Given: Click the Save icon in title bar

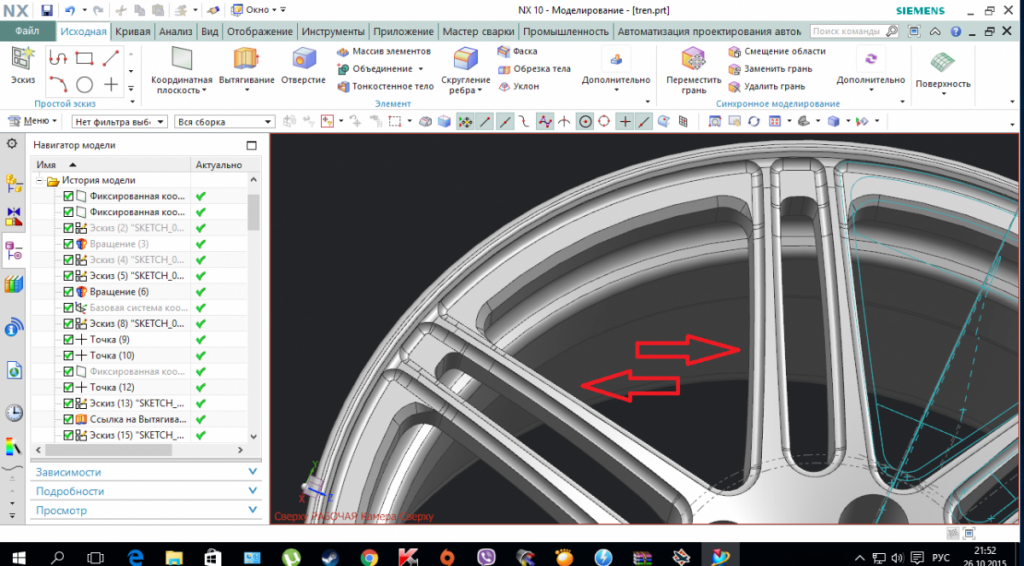Looking at the screenshot, I should click(46, 10).
